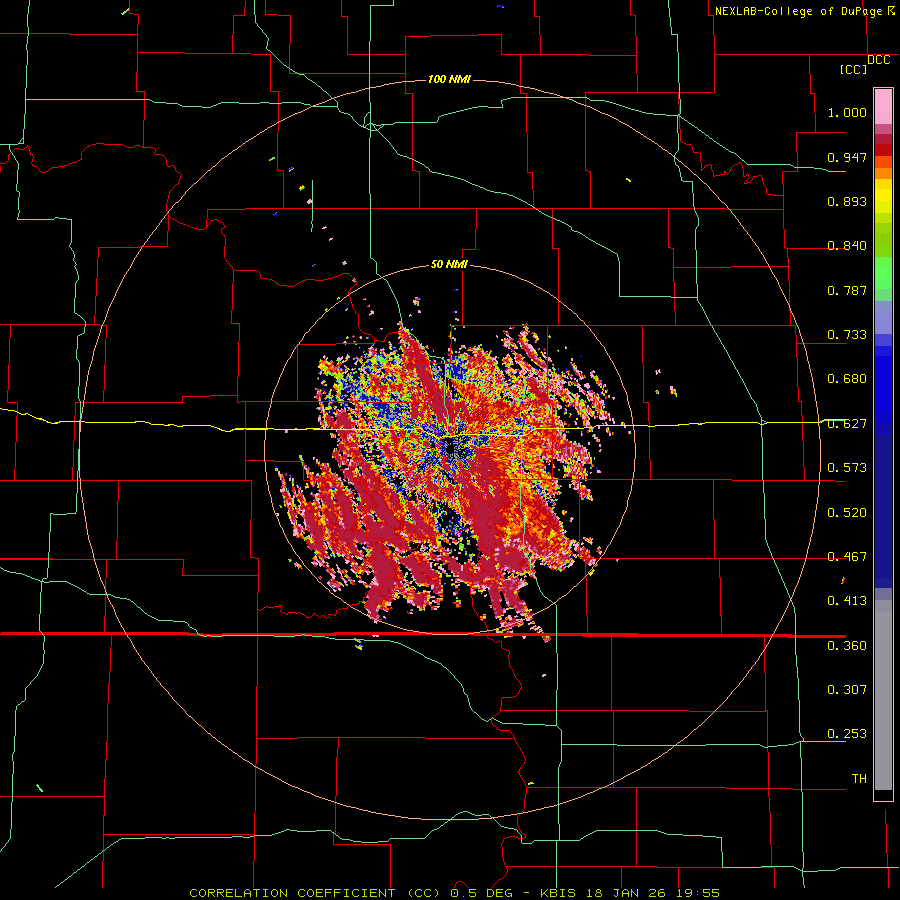Click the pink top segment of color bar
The height and width of the screenshot is (900, 900).
click(883, 106)
